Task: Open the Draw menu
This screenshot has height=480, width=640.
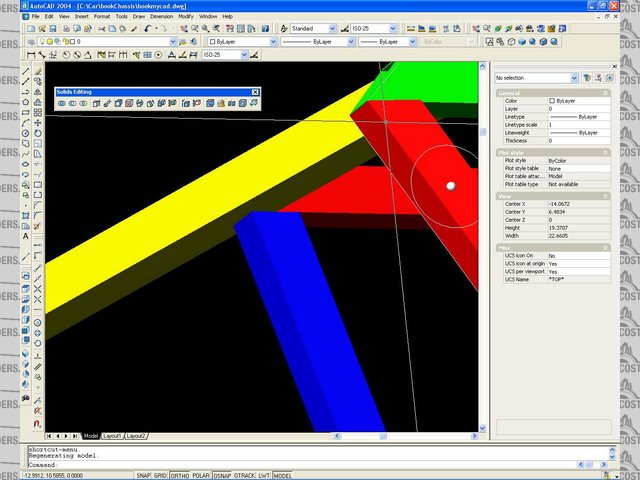Action: point(139,17)
